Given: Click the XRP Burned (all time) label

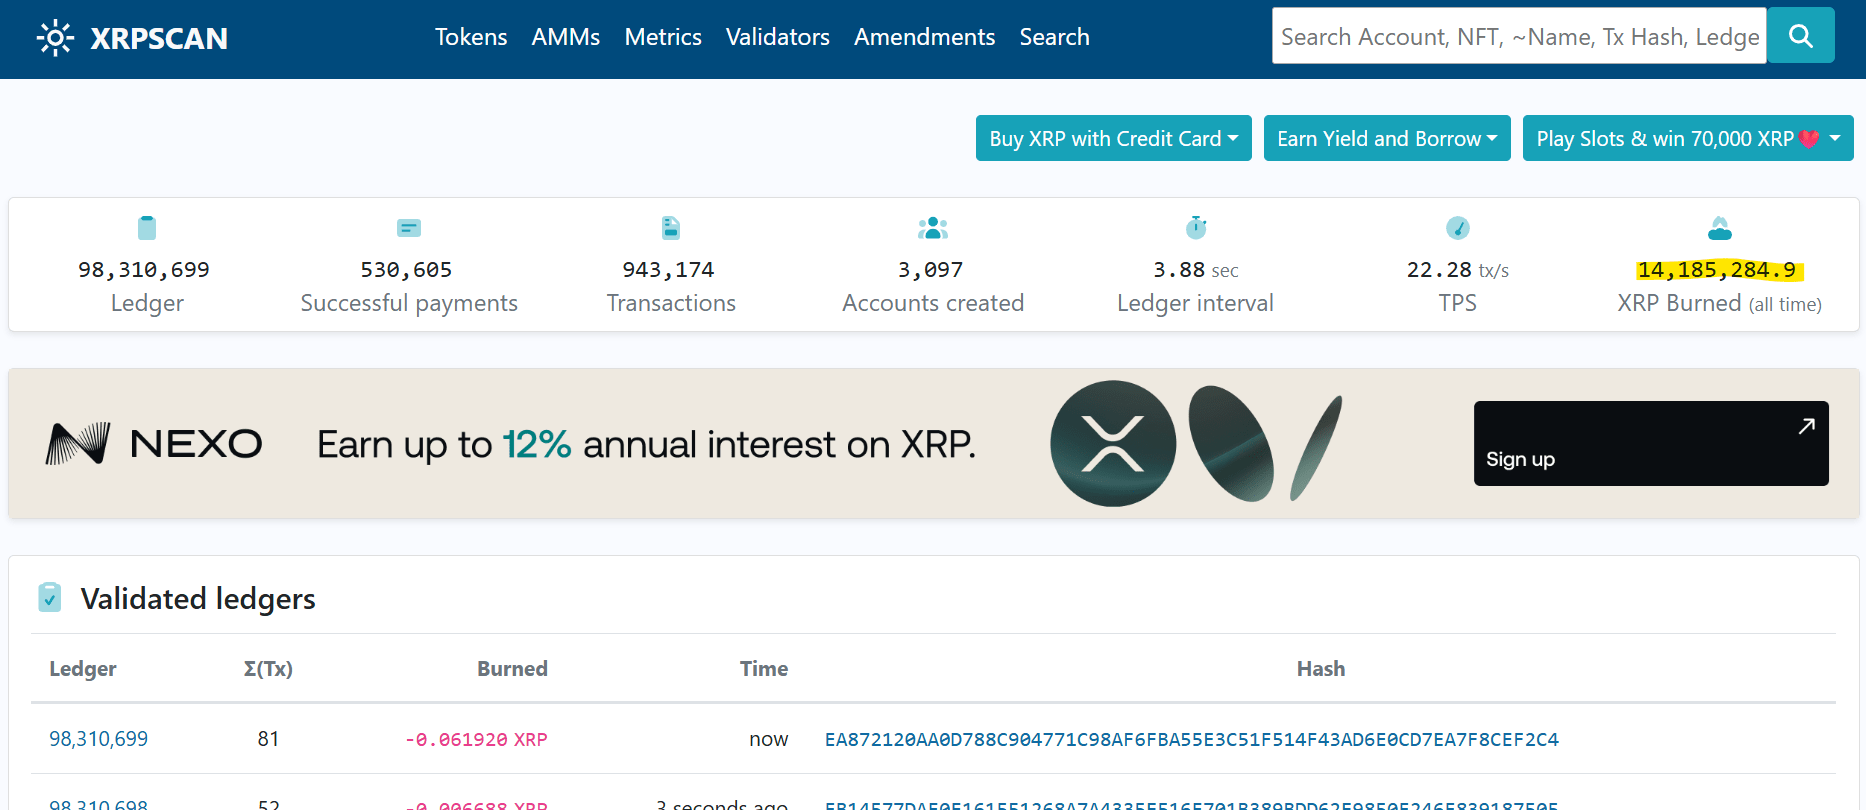Looking at the screenshot, I should pyautogui.click(x=1720, y=303).
